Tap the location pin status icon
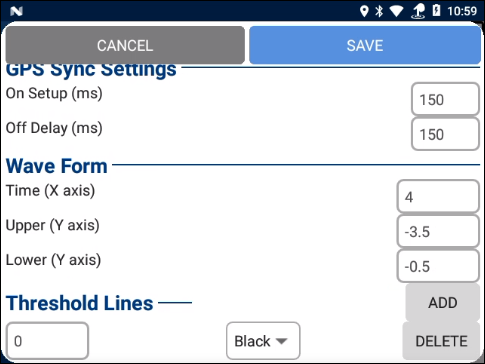The width and height of the screenshot is (485, 364). pyautogui.click(x=364, y=11)
